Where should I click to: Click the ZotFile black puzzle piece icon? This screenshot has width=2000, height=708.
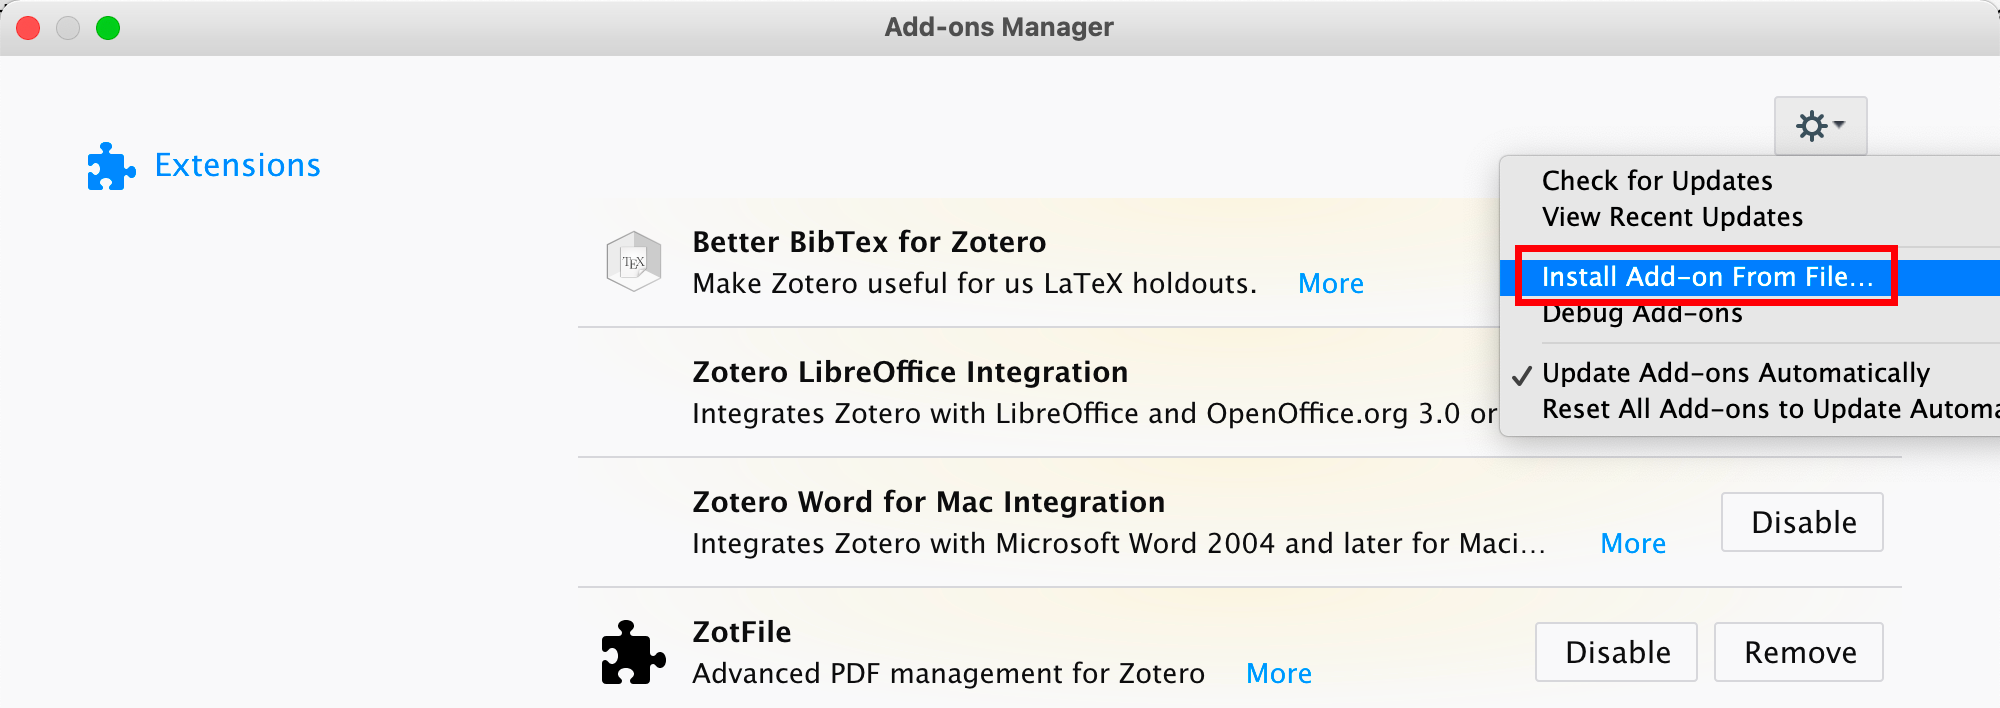(633, 653)
